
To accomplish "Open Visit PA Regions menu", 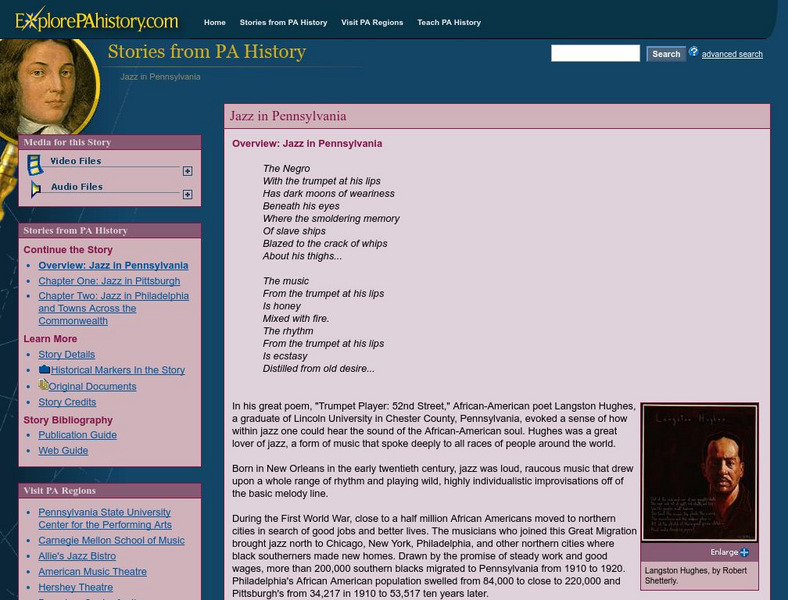I will click(x=372, y=23).
